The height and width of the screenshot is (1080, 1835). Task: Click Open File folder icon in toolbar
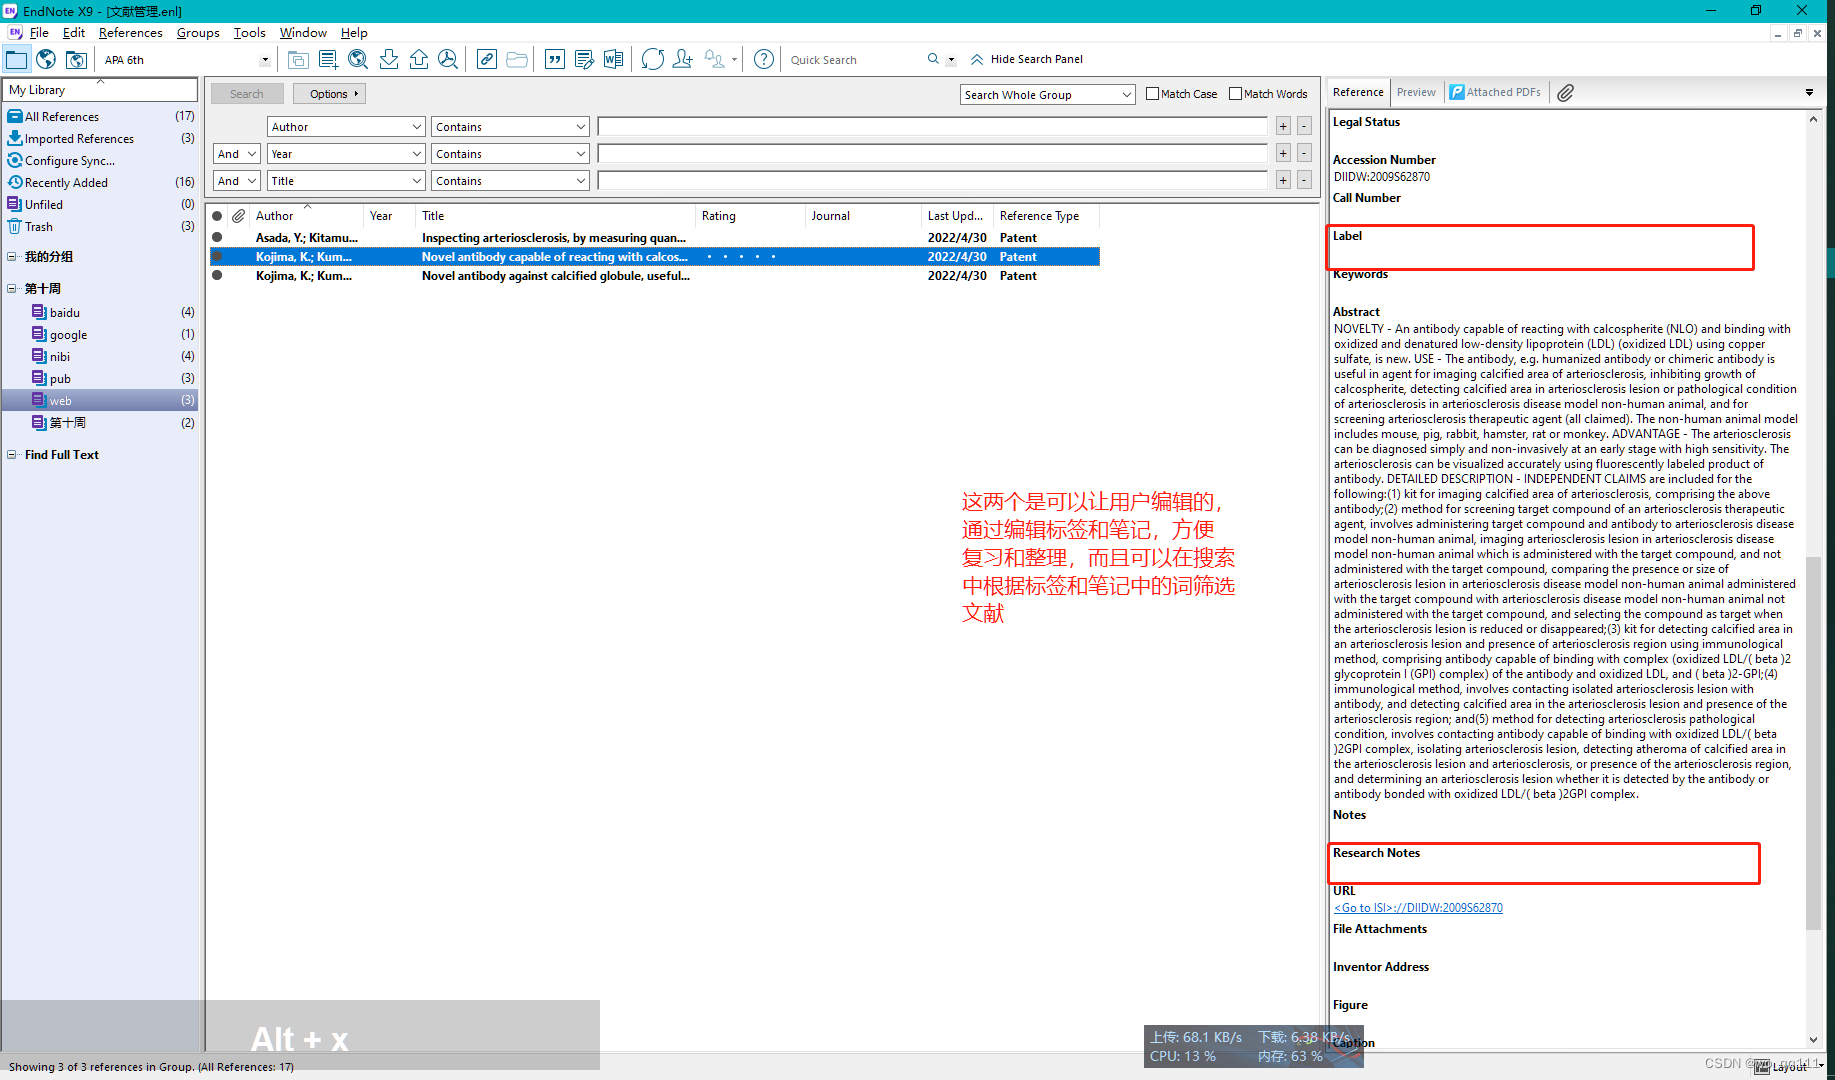tap(517, 59)
